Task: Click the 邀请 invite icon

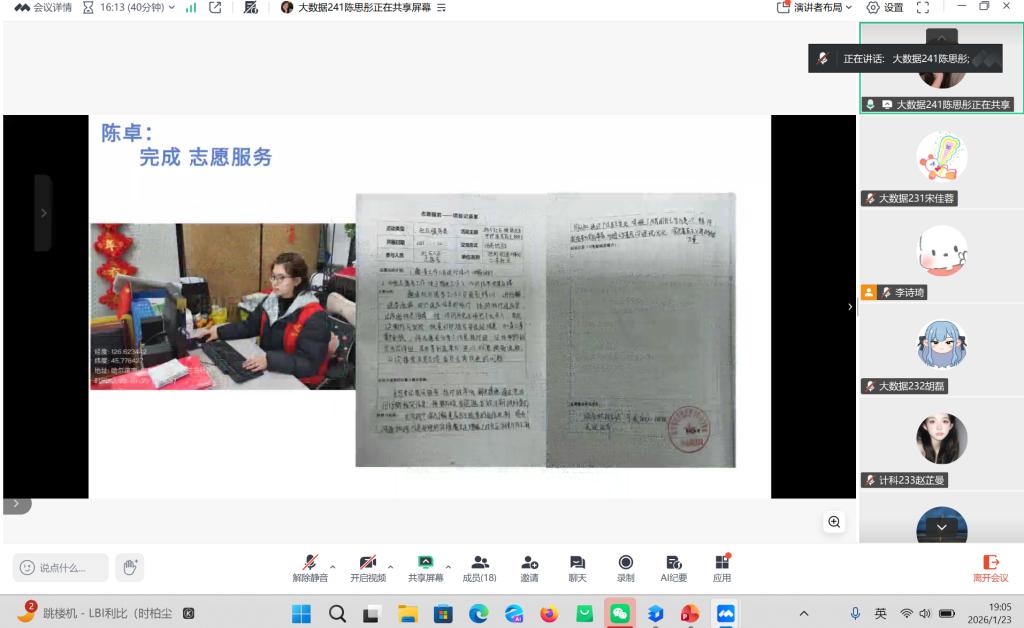Action: pos(529,568)
